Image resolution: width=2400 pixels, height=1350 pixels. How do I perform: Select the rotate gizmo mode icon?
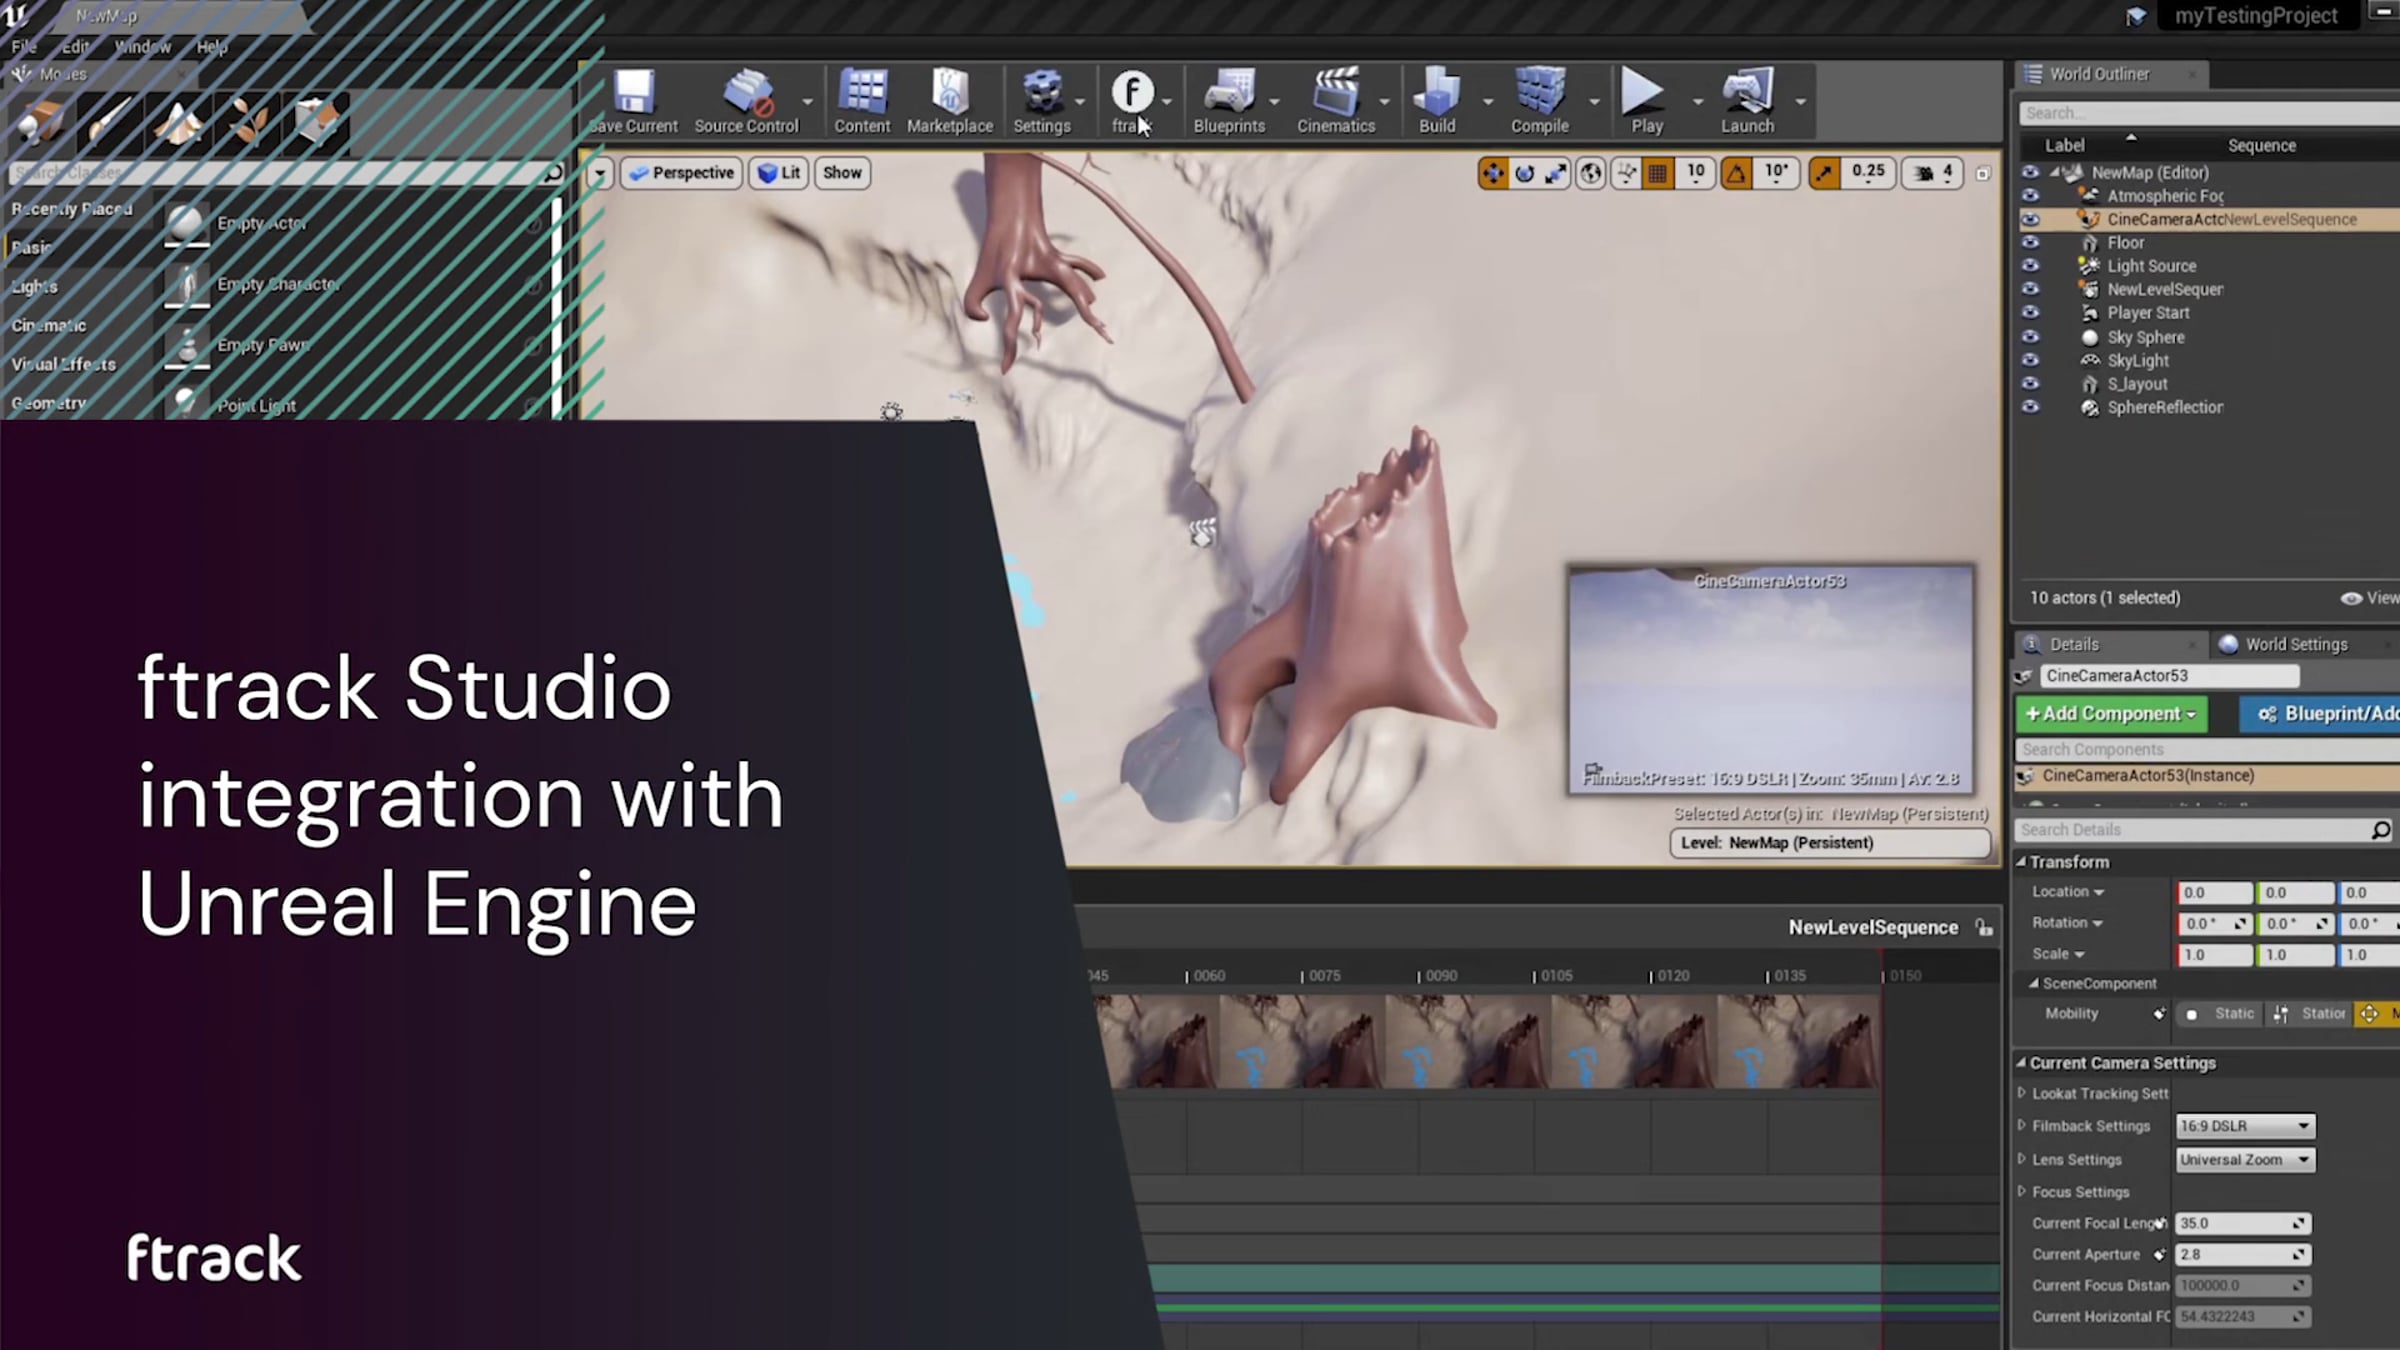(1524, 173)
